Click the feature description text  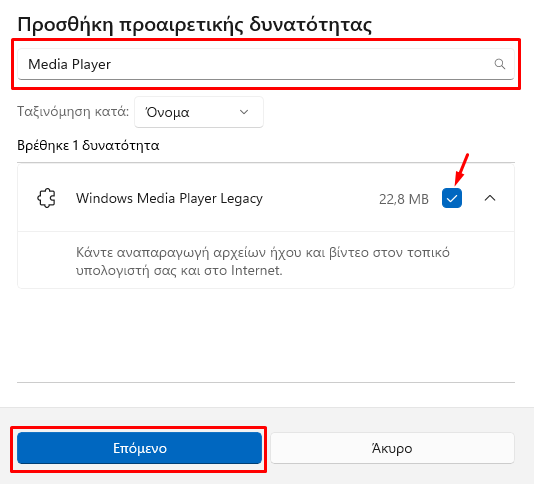coord(263,261)
